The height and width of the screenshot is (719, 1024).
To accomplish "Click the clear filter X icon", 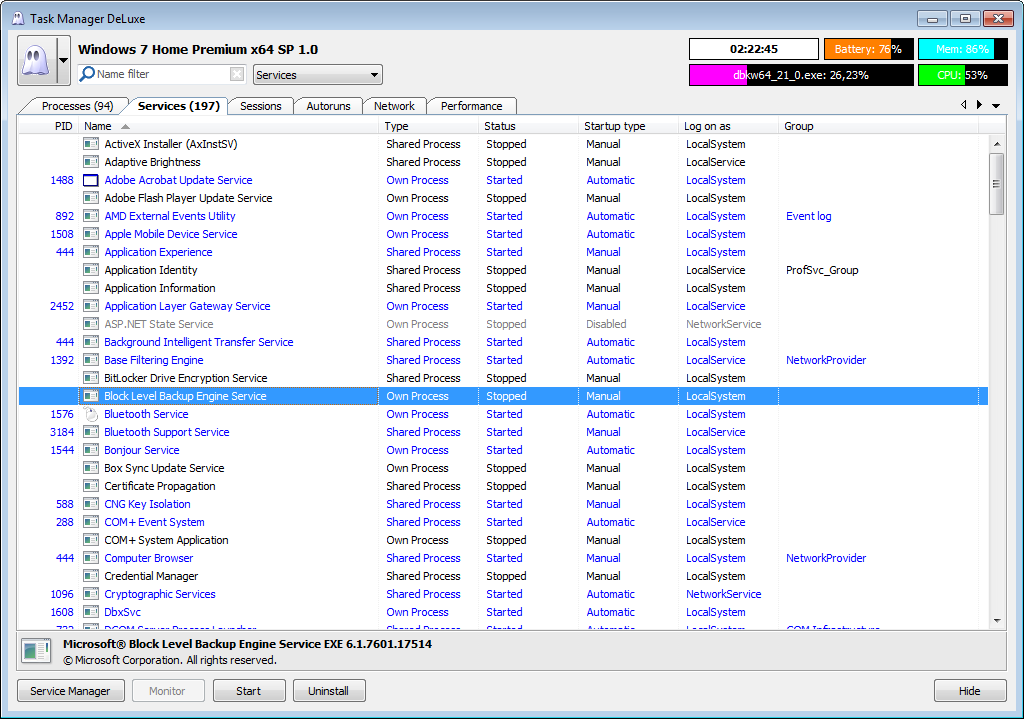I will click(x=237, y=74).
